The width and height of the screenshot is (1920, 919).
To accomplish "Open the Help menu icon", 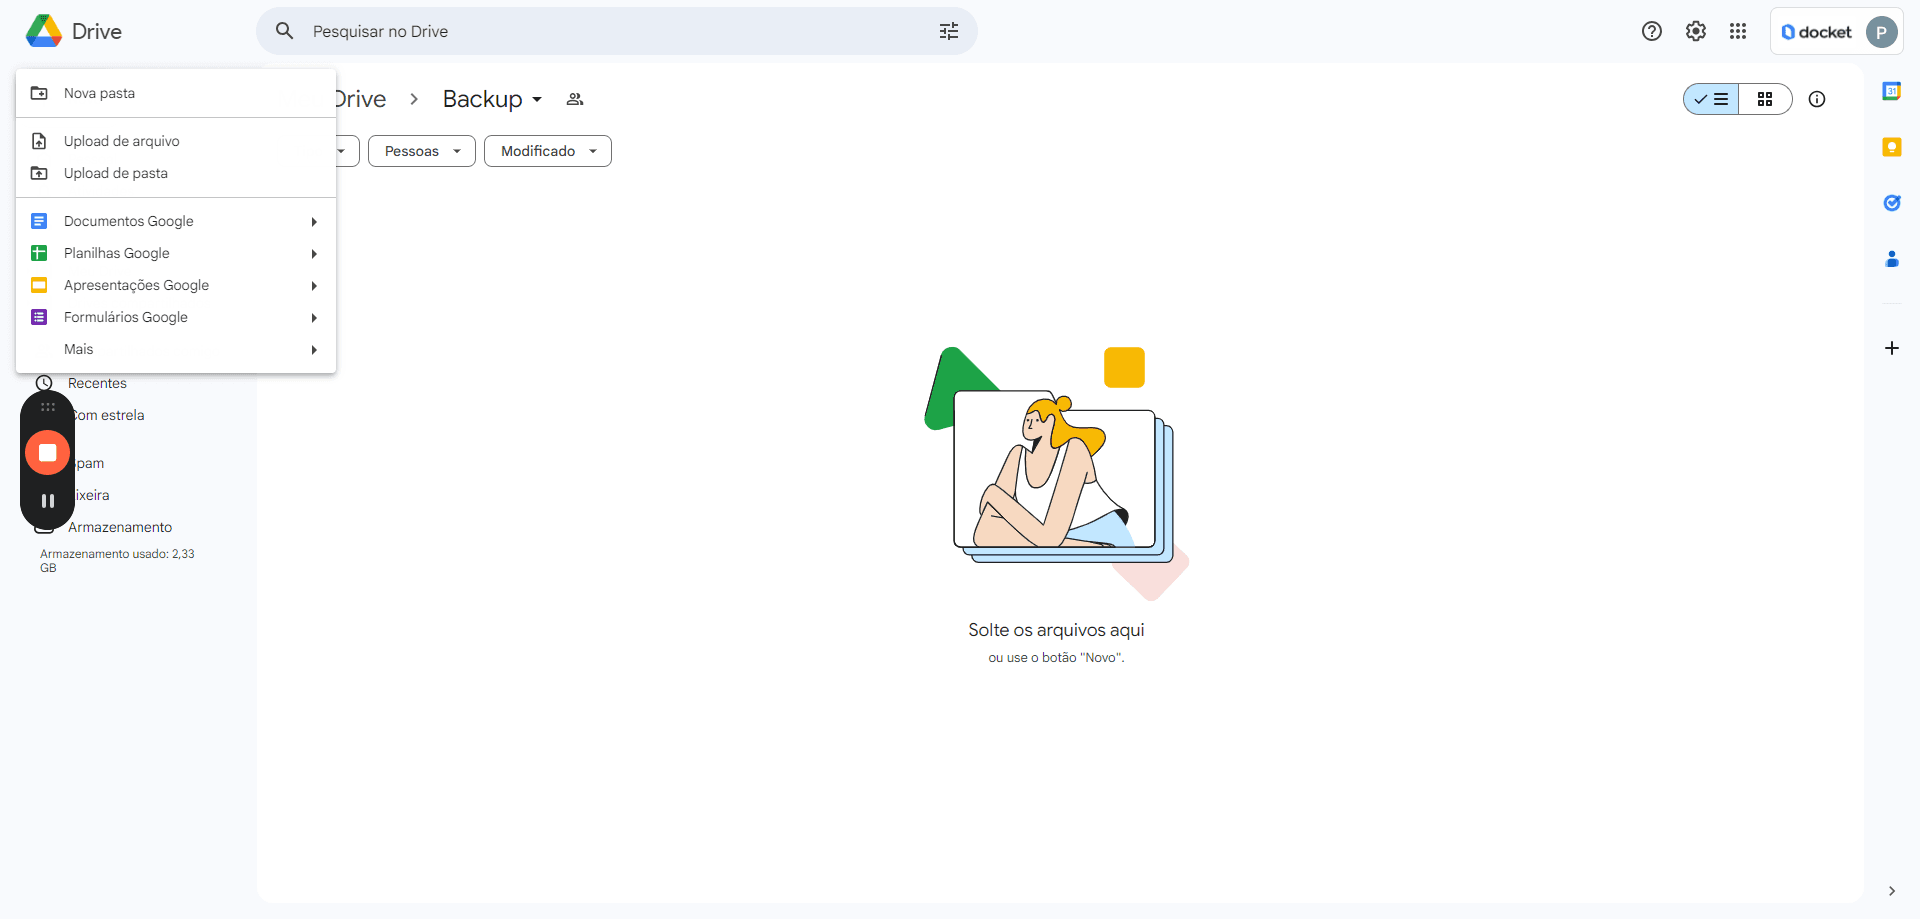I will coord(1652,31).
